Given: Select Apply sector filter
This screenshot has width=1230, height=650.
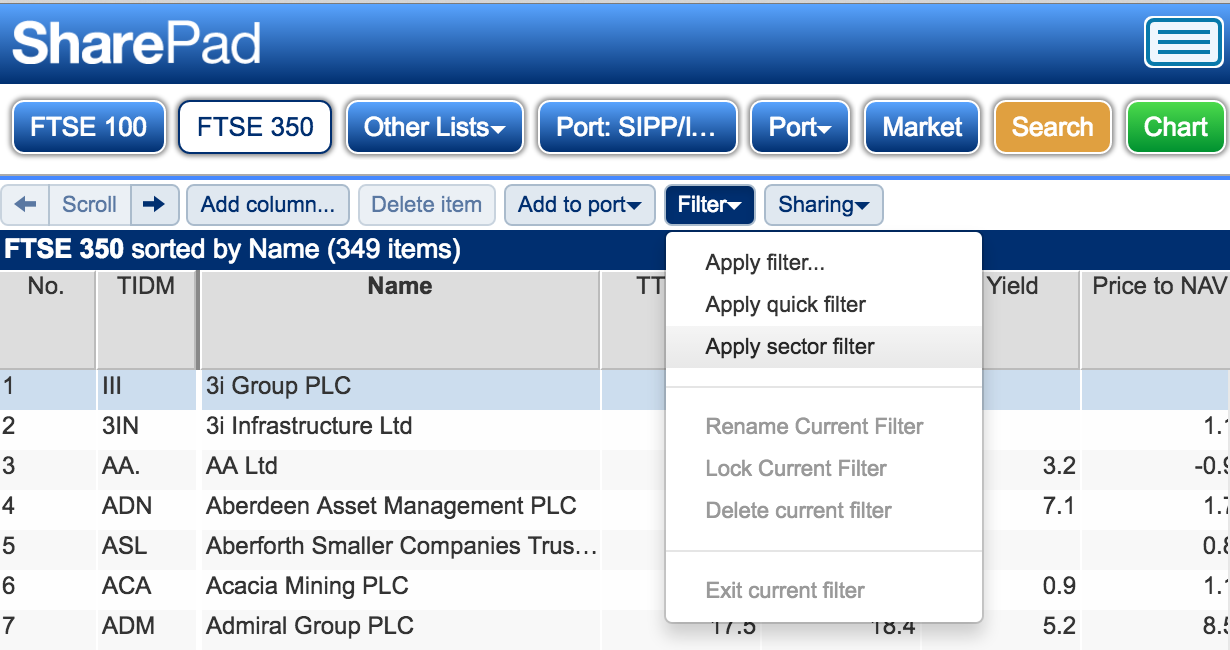Looking at the screenshot, I should [824, 347].
